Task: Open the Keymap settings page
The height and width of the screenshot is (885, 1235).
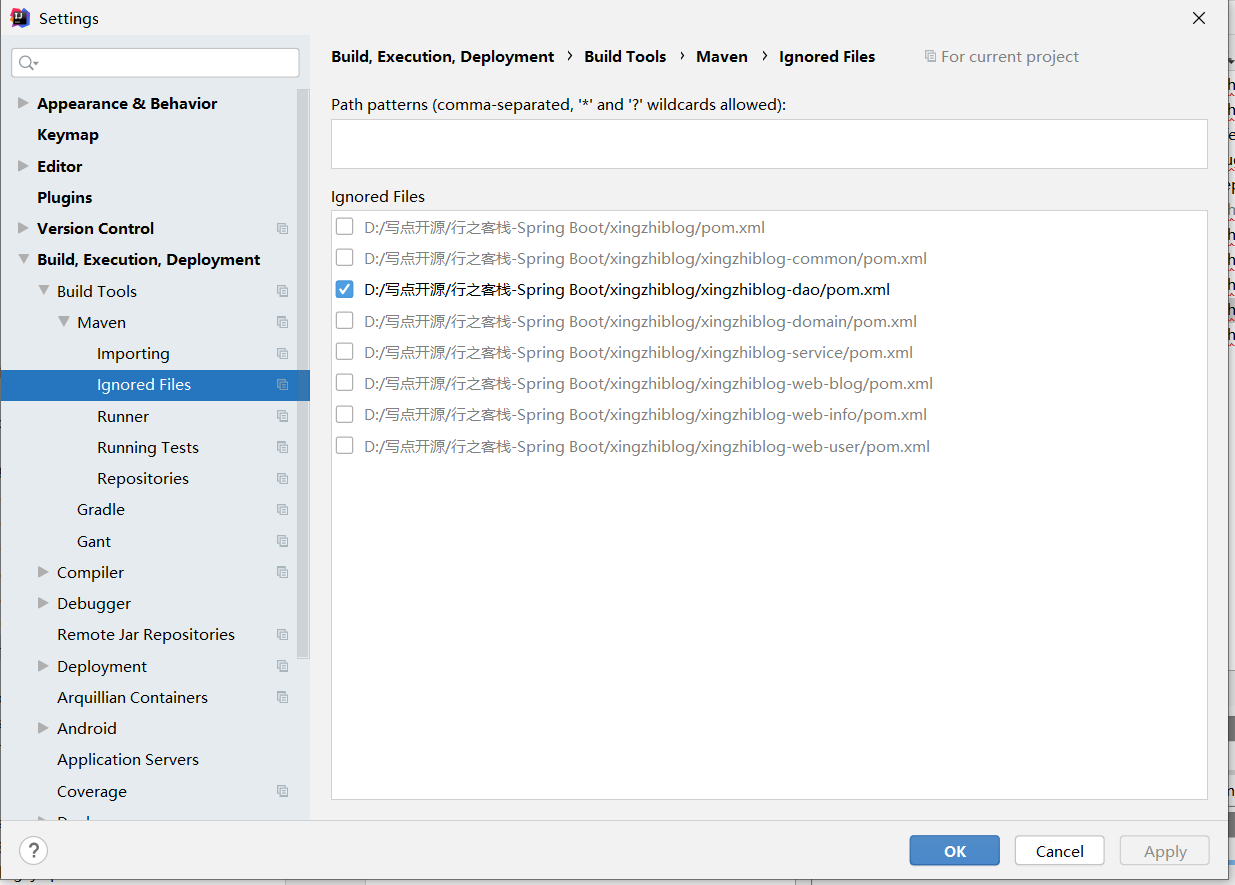Action: coord(68,135)
